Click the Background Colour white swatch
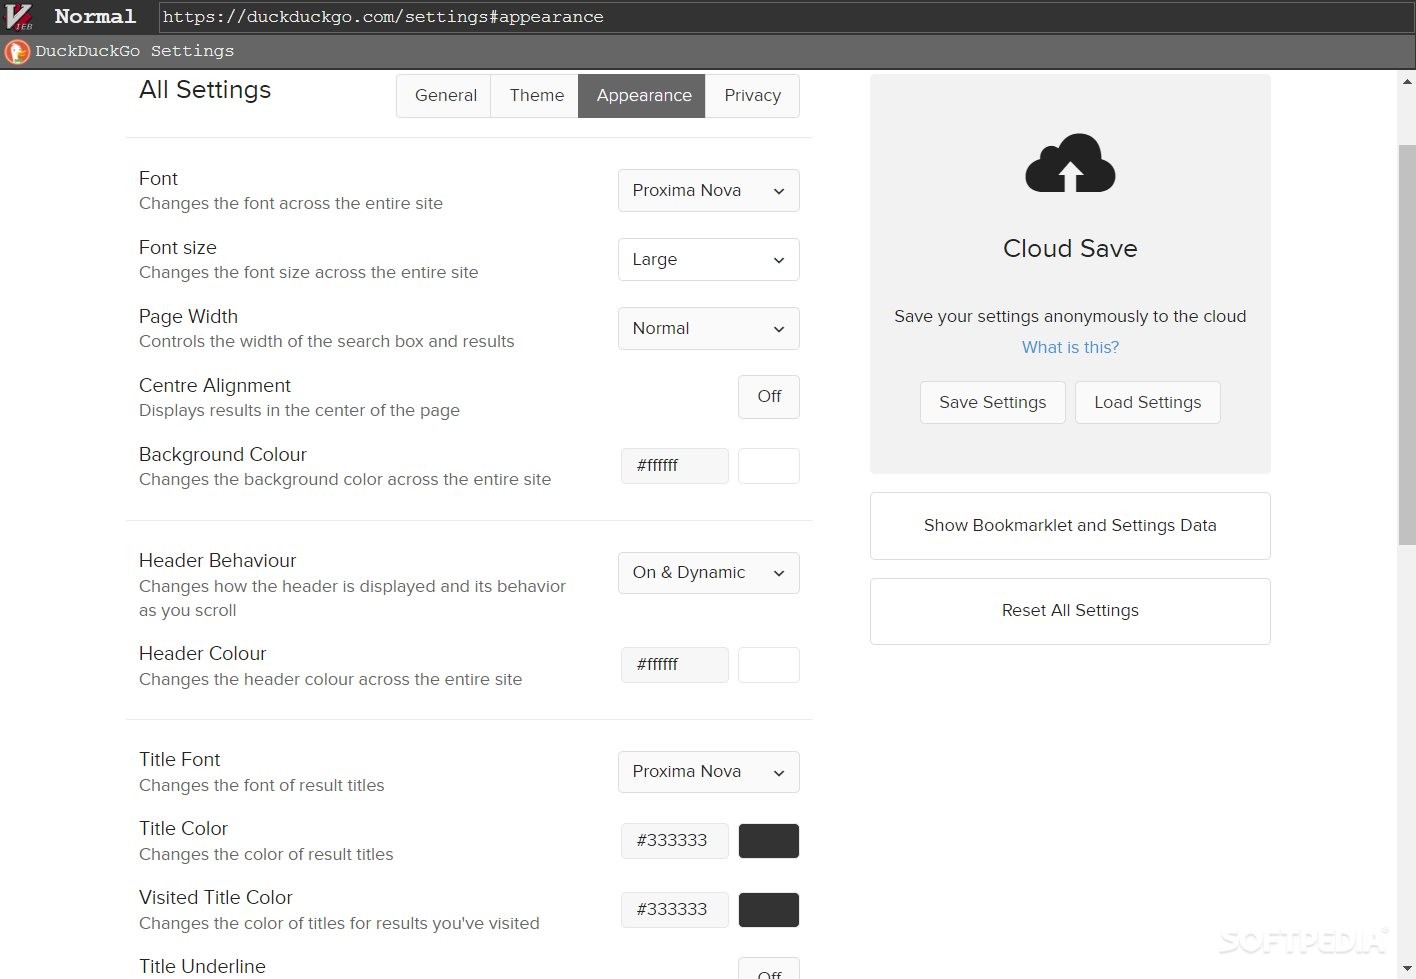Viewport: 1416px width, 979px height. click(x=769, y=466)
